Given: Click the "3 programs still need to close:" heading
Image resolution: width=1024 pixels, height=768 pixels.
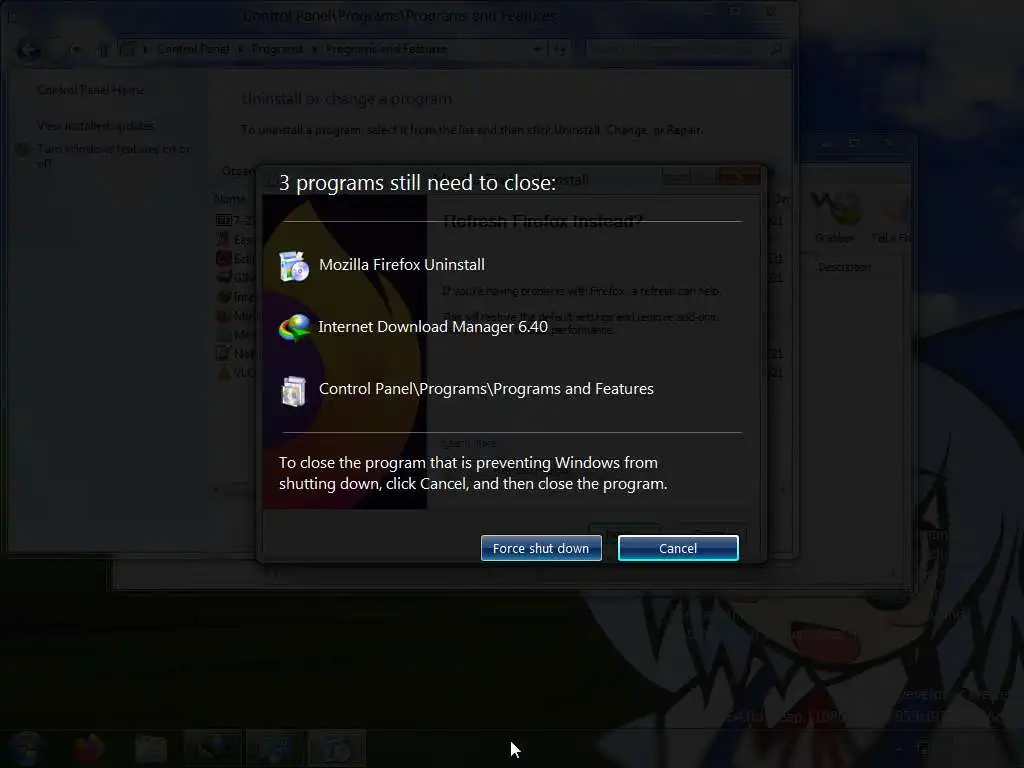Looking at the screenshot, I should point(417,183).
